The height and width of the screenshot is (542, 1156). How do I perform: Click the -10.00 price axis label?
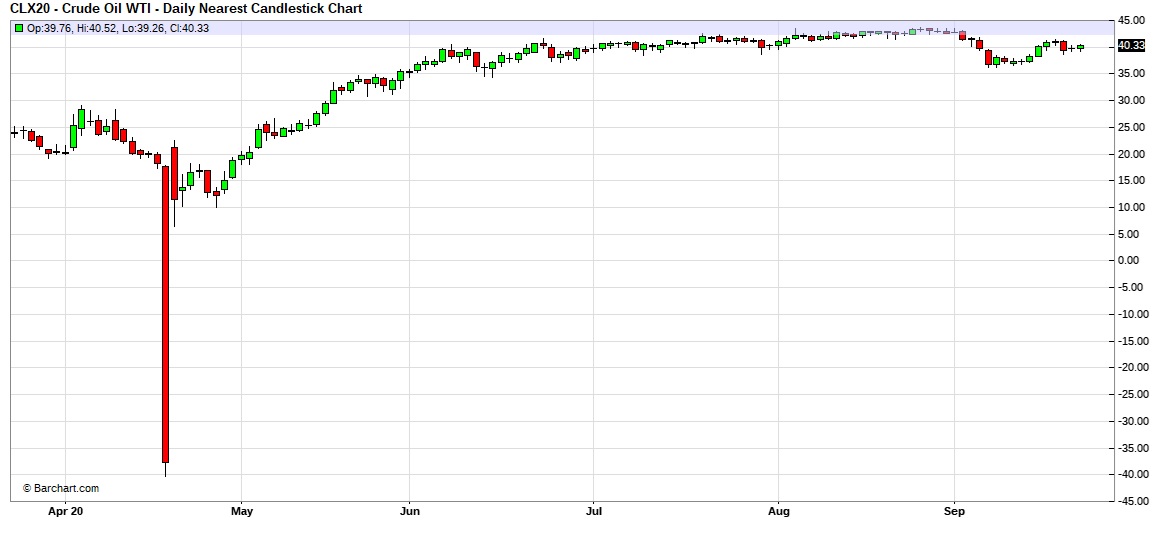[x=1135, y=315]
